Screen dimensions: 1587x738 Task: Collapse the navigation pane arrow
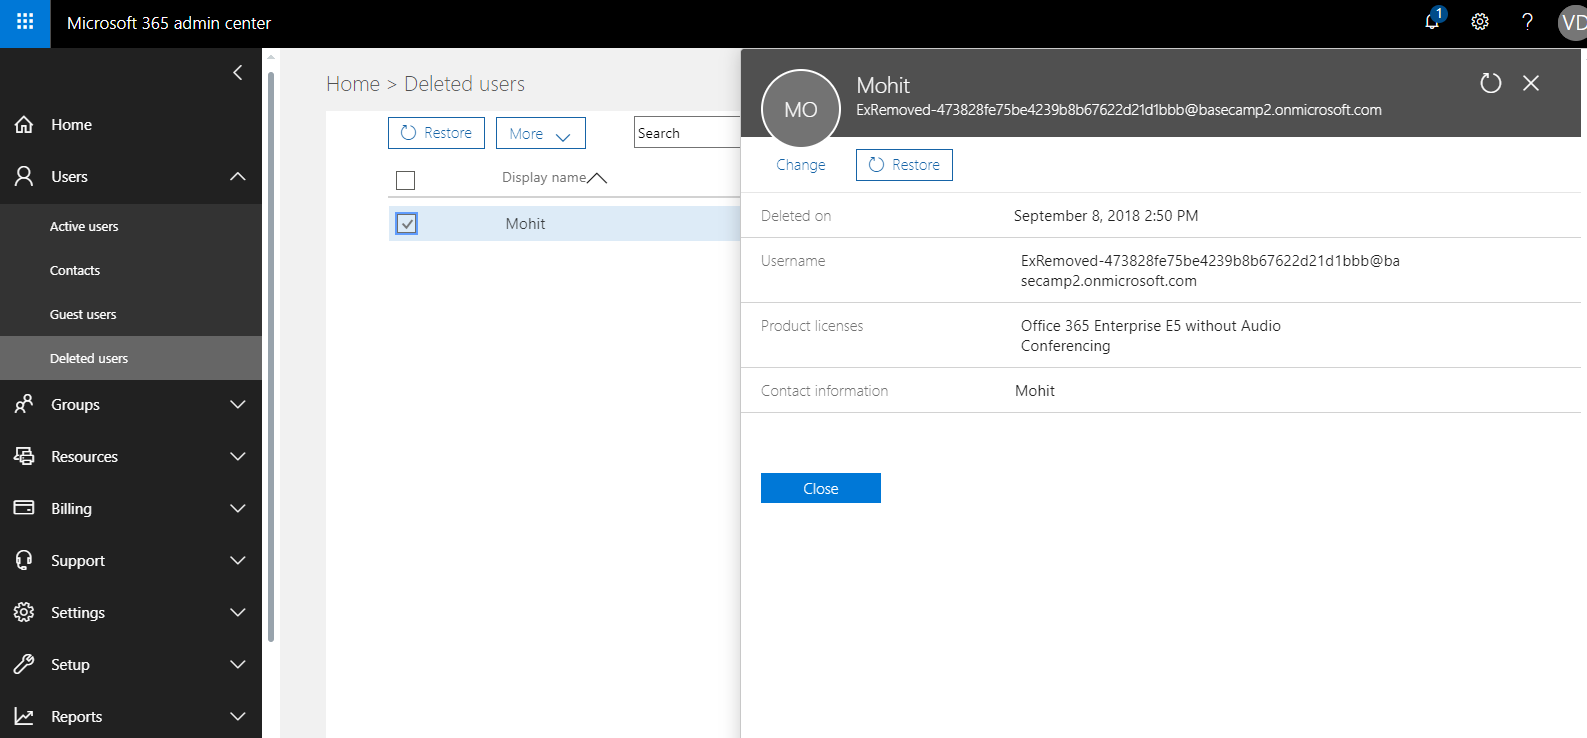point(237,72)
